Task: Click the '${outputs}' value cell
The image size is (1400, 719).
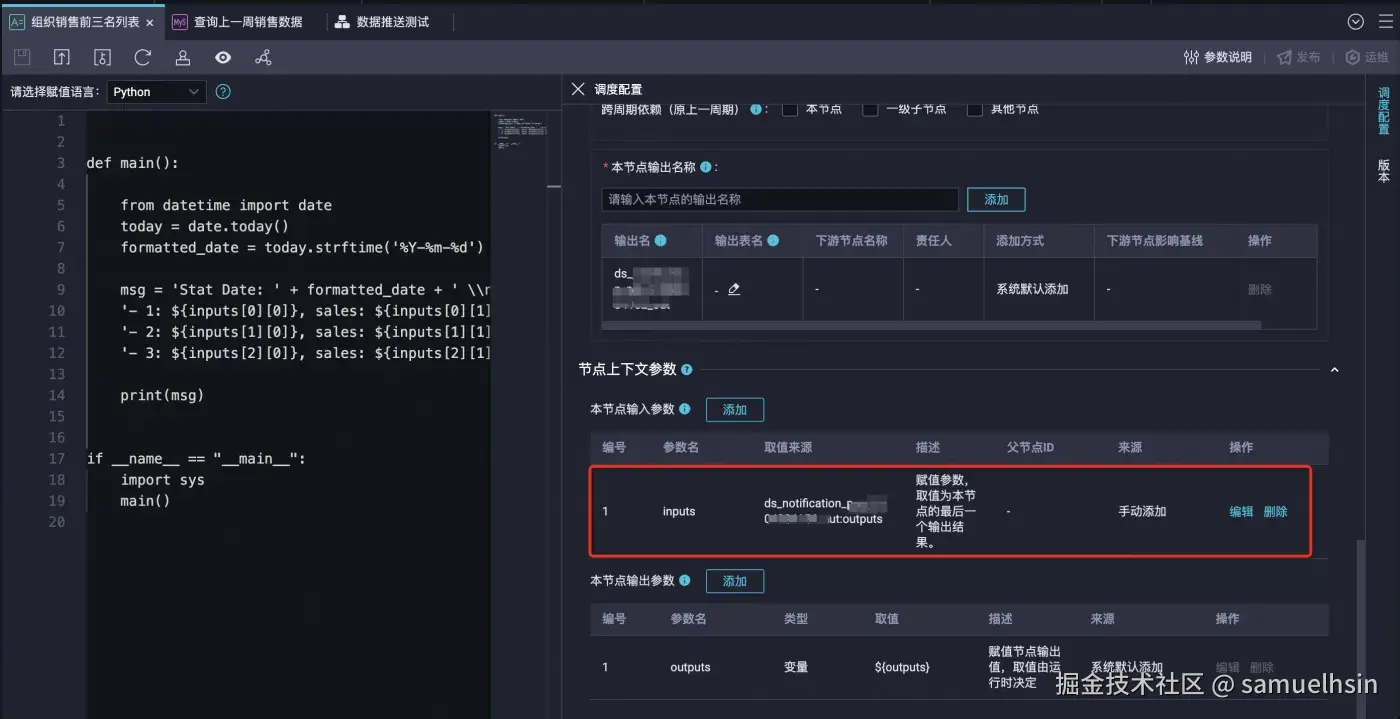Action: (x=902, y=667)
